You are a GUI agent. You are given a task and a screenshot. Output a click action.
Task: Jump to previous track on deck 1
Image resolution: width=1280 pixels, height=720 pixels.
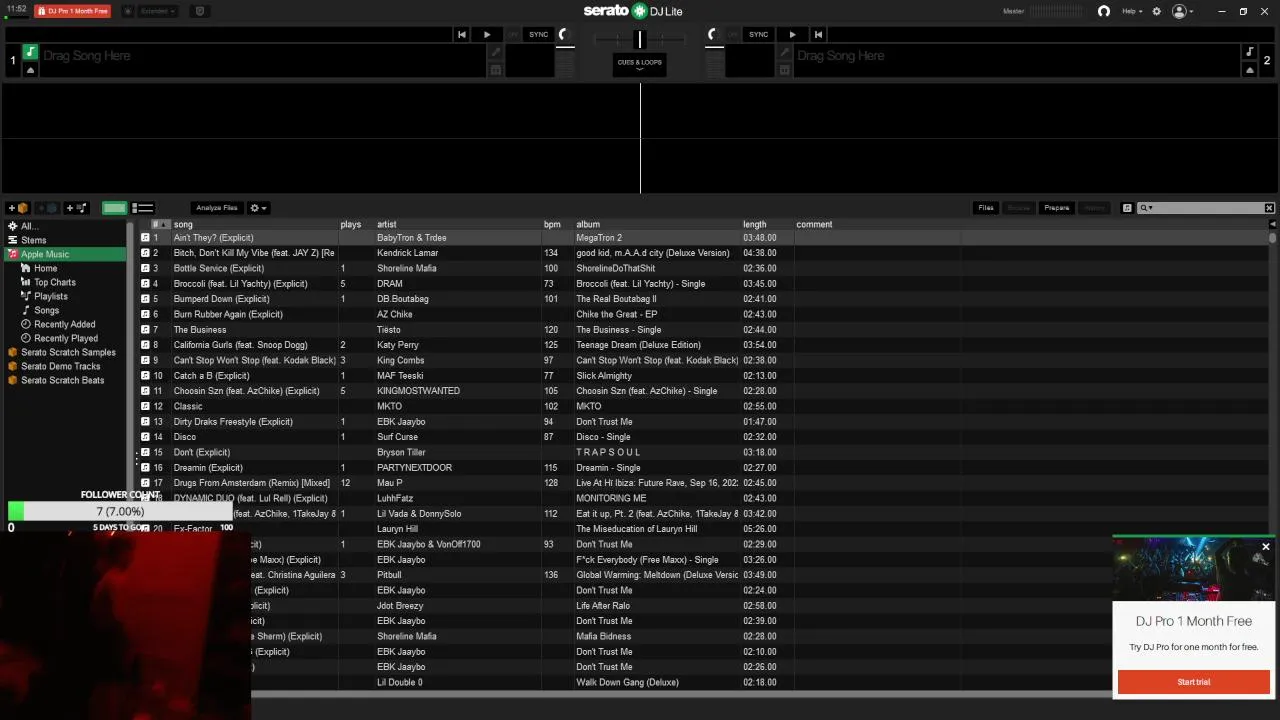[x=461, y=34]
